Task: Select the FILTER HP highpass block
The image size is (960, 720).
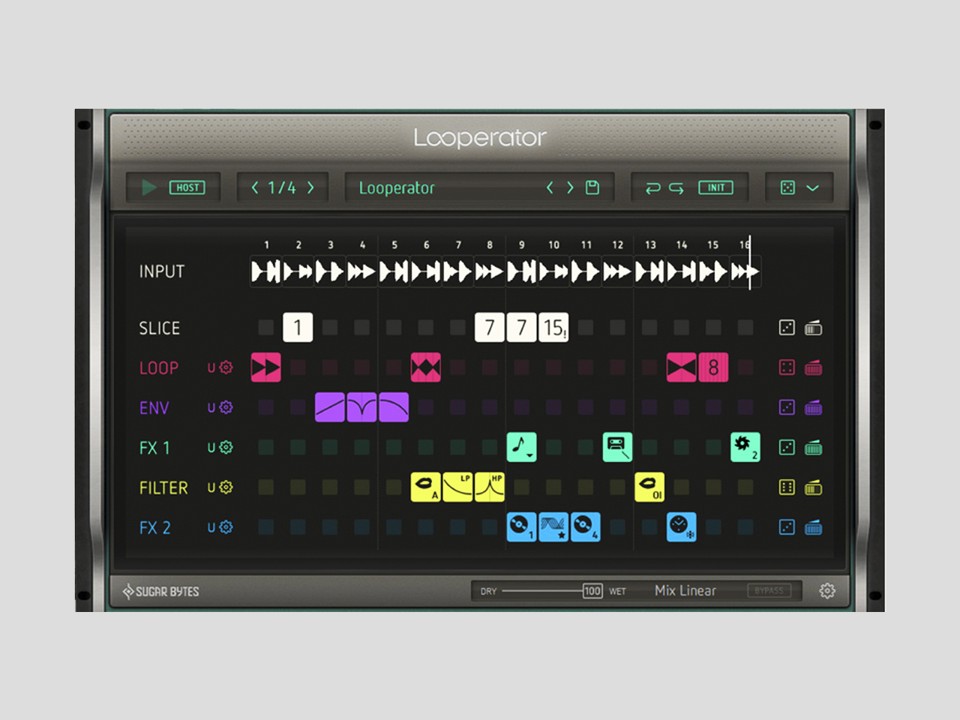Action: pyautogui.click(x=489, y=487)
